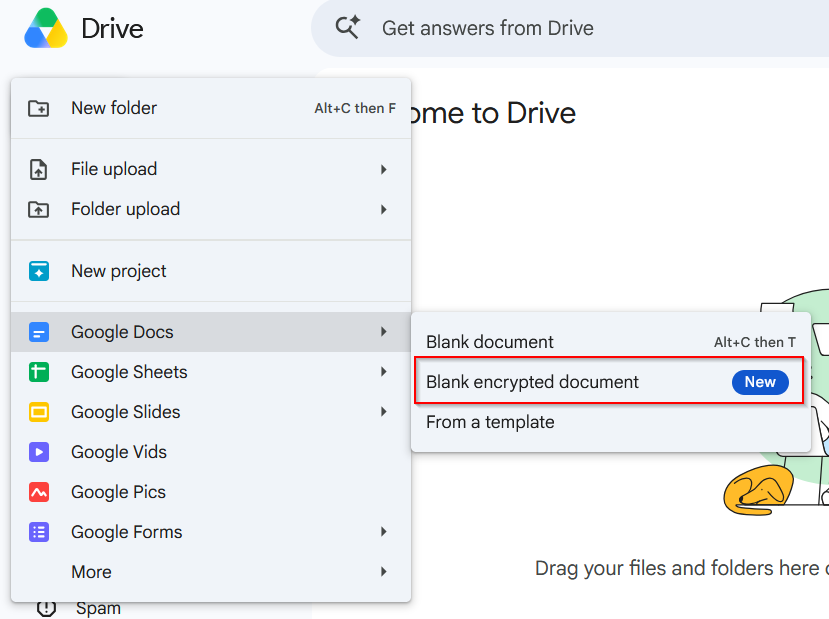Click the yellow Google Slides icon
This screenshot has width=829, height=619.
pyautogui.click(x=39, y=412)
